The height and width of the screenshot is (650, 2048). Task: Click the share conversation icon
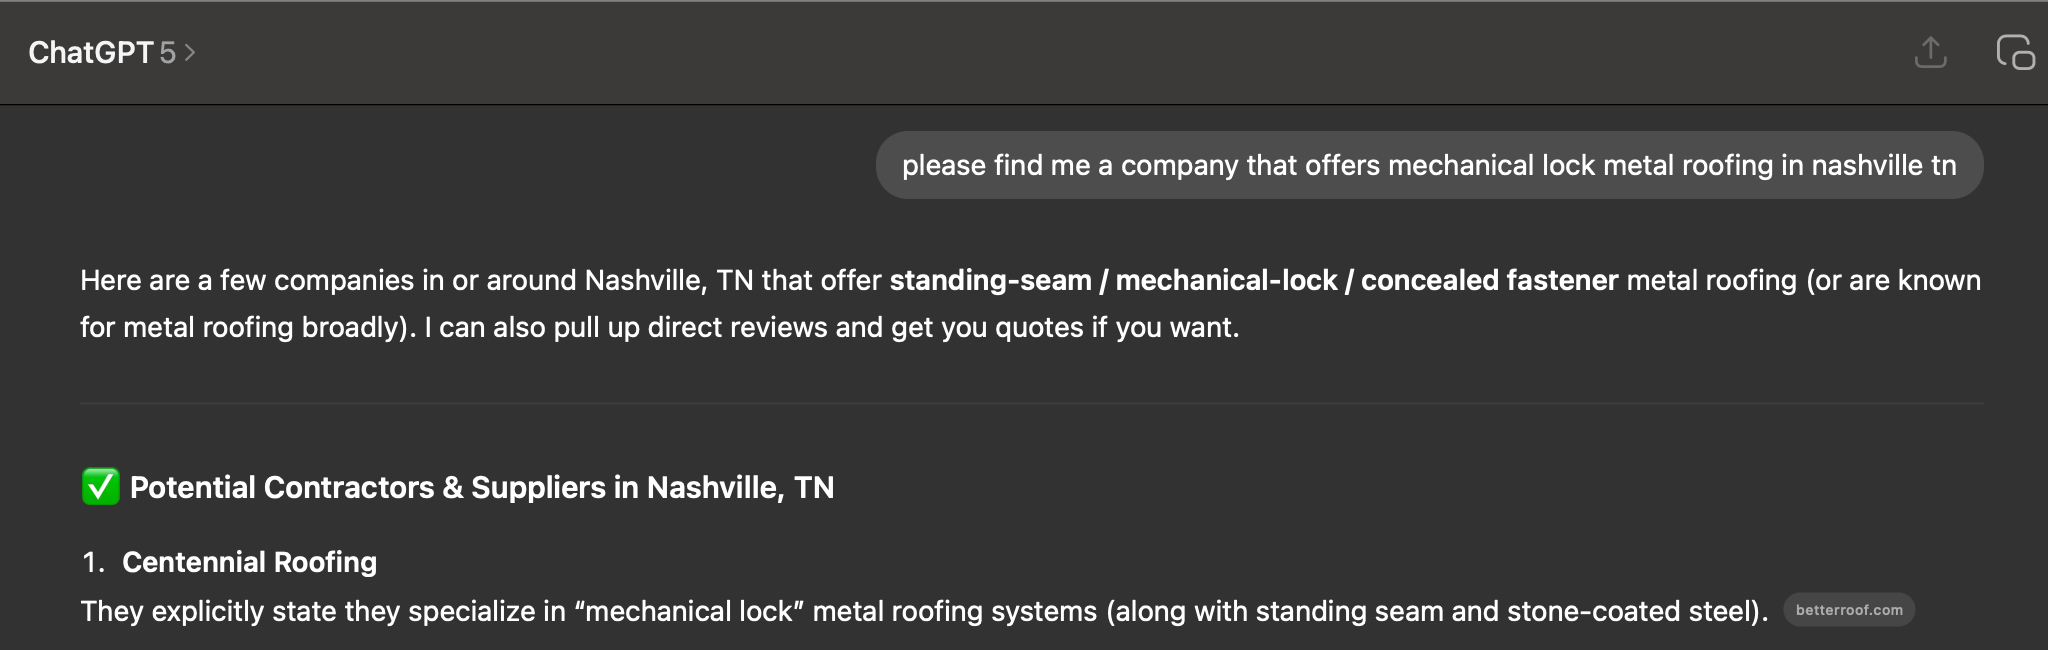tap(1930, 52)
